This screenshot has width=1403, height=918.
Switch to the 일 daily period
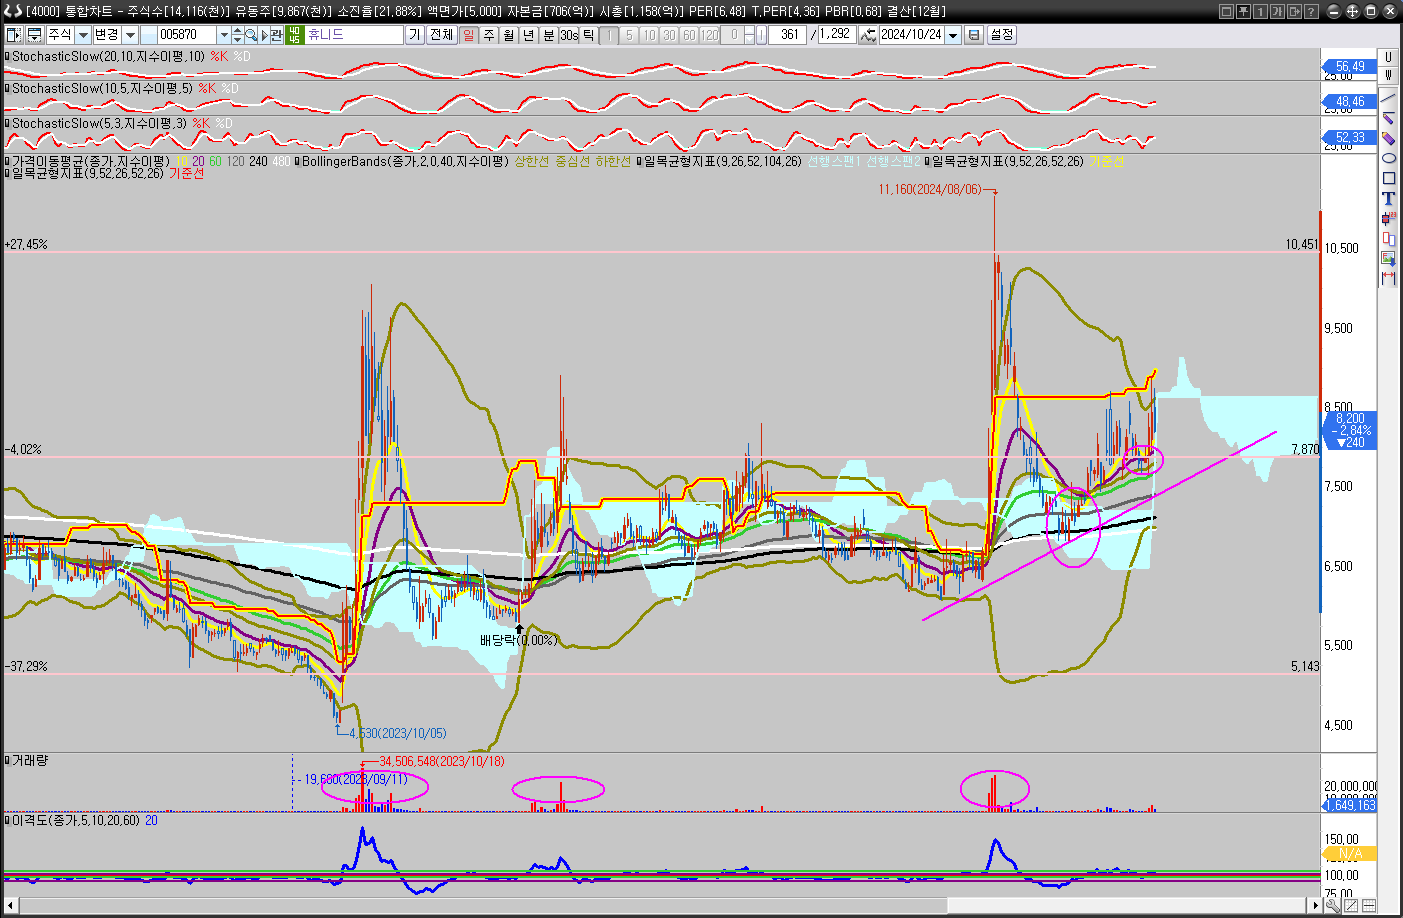tap(469, 35)
